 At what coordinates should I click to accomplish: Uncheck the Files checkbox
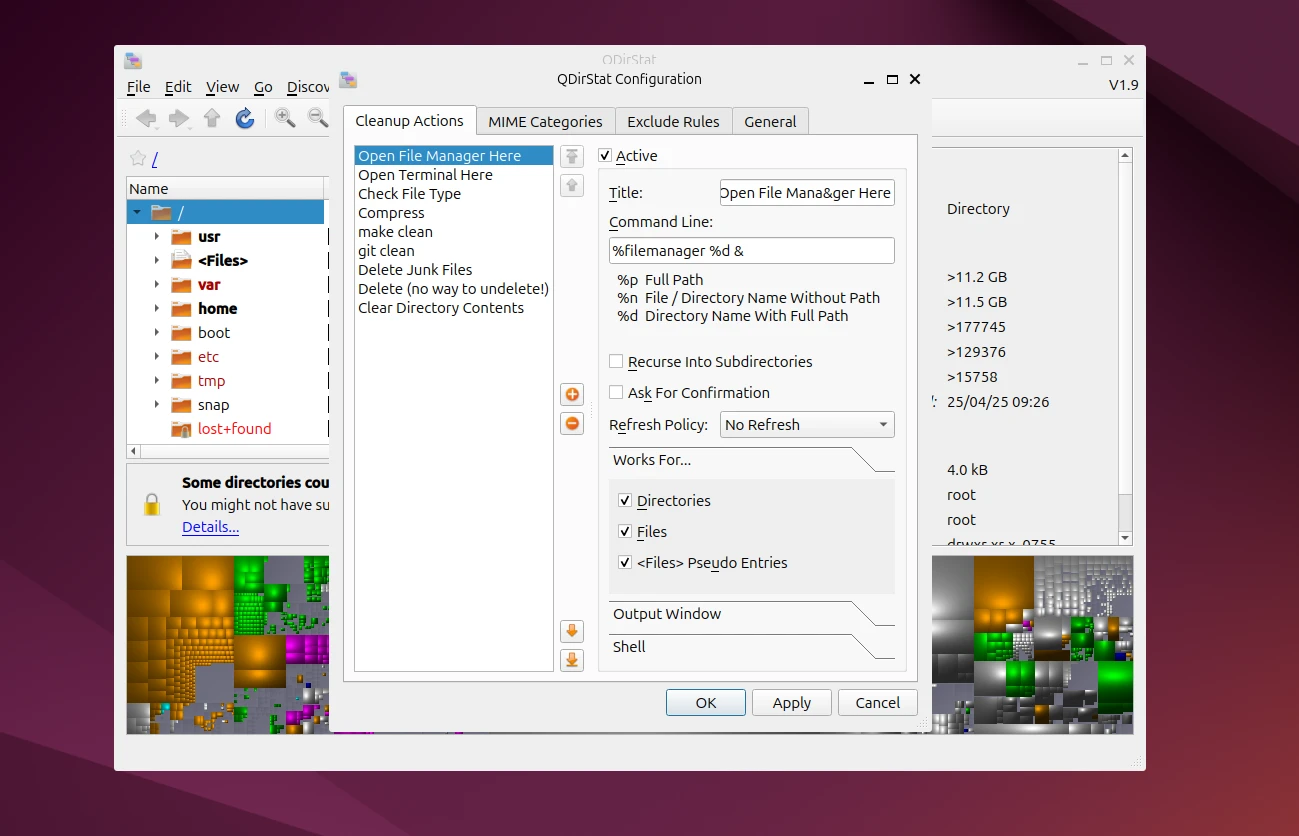[625, 531]
